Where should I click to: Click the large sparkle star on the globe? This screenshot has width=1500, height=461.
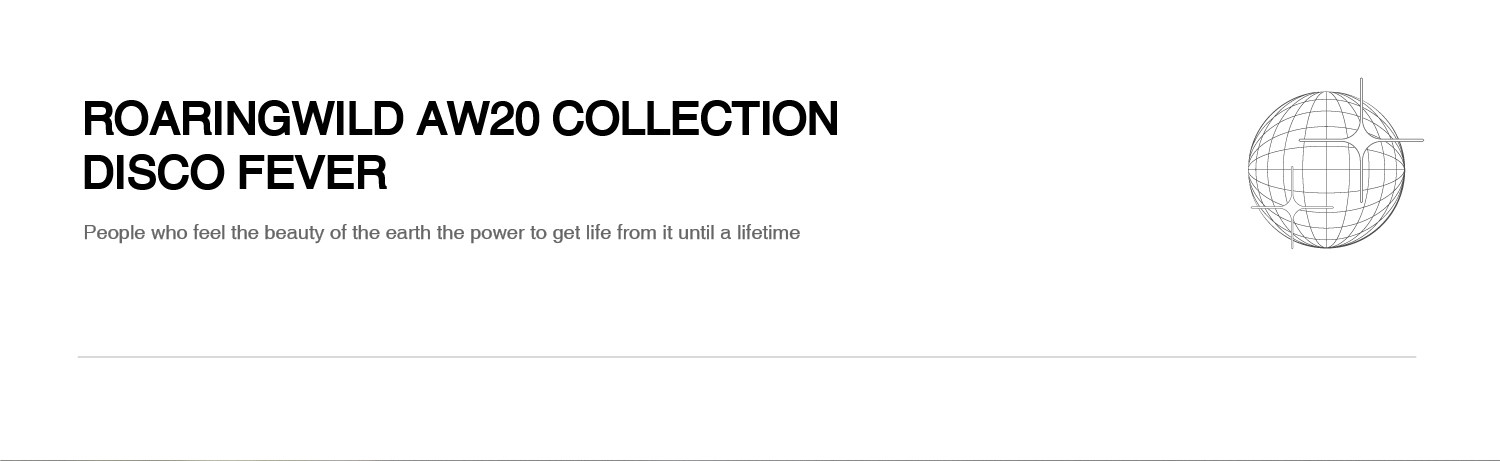pyautogui.click(x=1361, y=139)
